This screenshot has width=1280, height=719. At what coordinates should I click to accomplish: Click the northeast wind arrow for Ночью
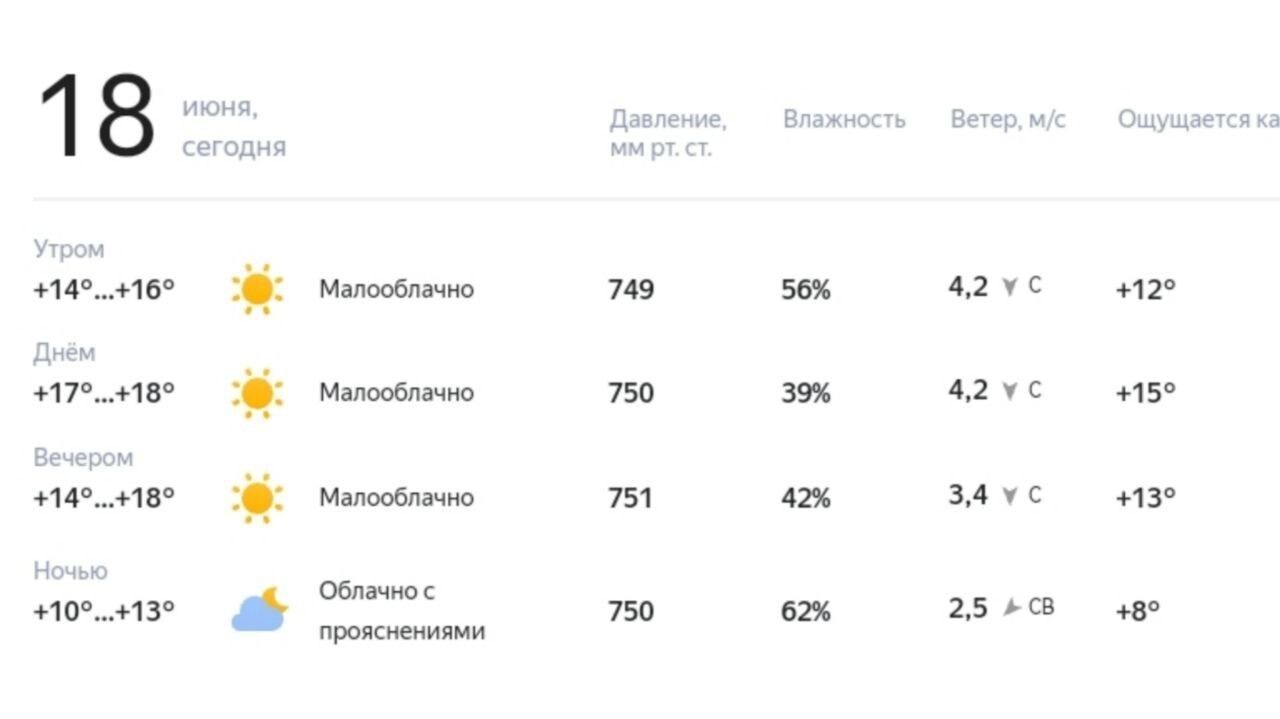pos(1012,607)
